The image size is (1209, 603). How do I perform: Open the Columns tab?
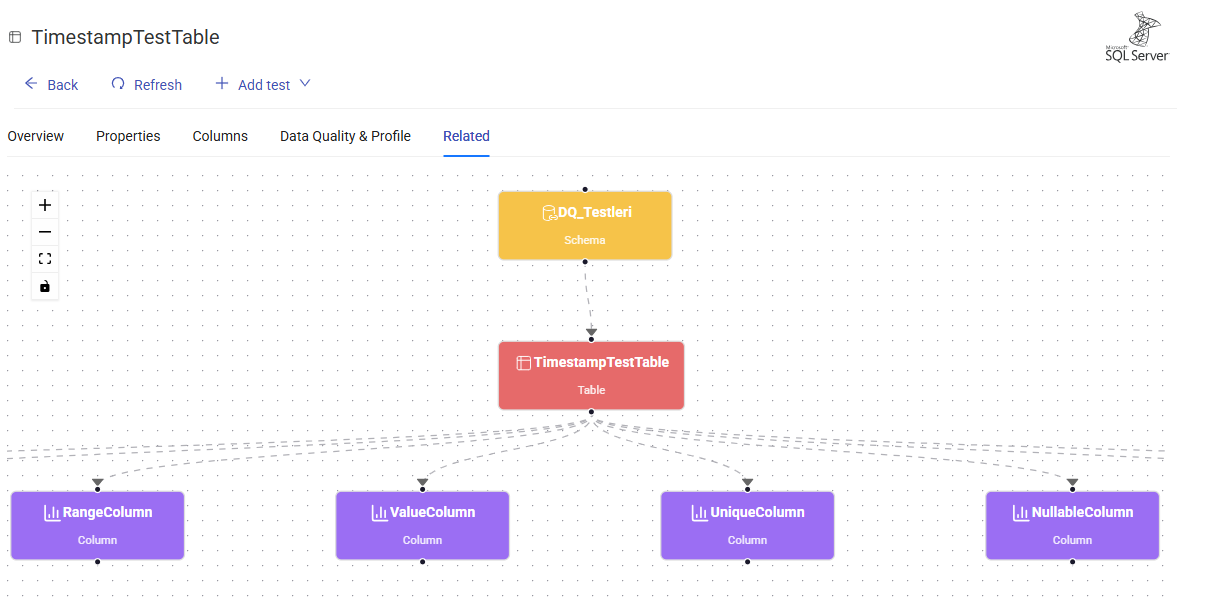point(220,136)
